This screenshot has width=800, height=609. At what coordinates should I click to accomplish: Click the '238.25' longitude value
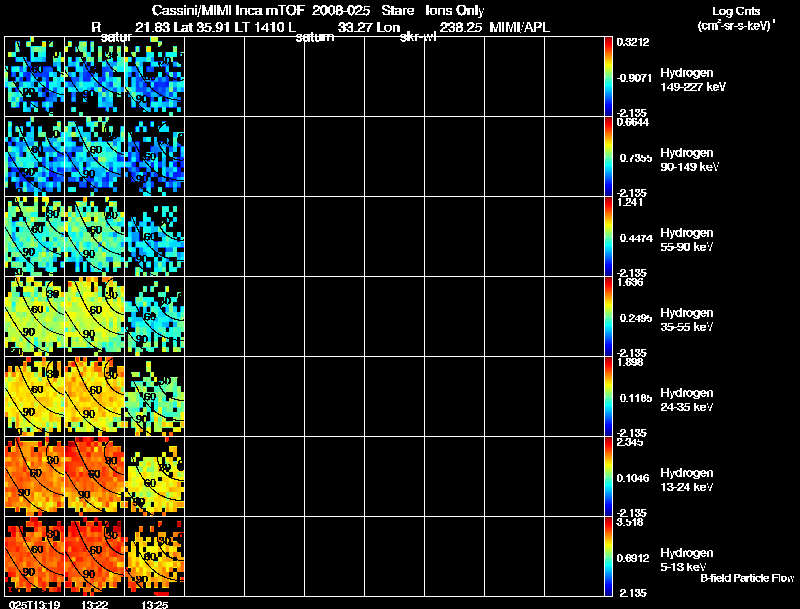click(x=460, y=27)
